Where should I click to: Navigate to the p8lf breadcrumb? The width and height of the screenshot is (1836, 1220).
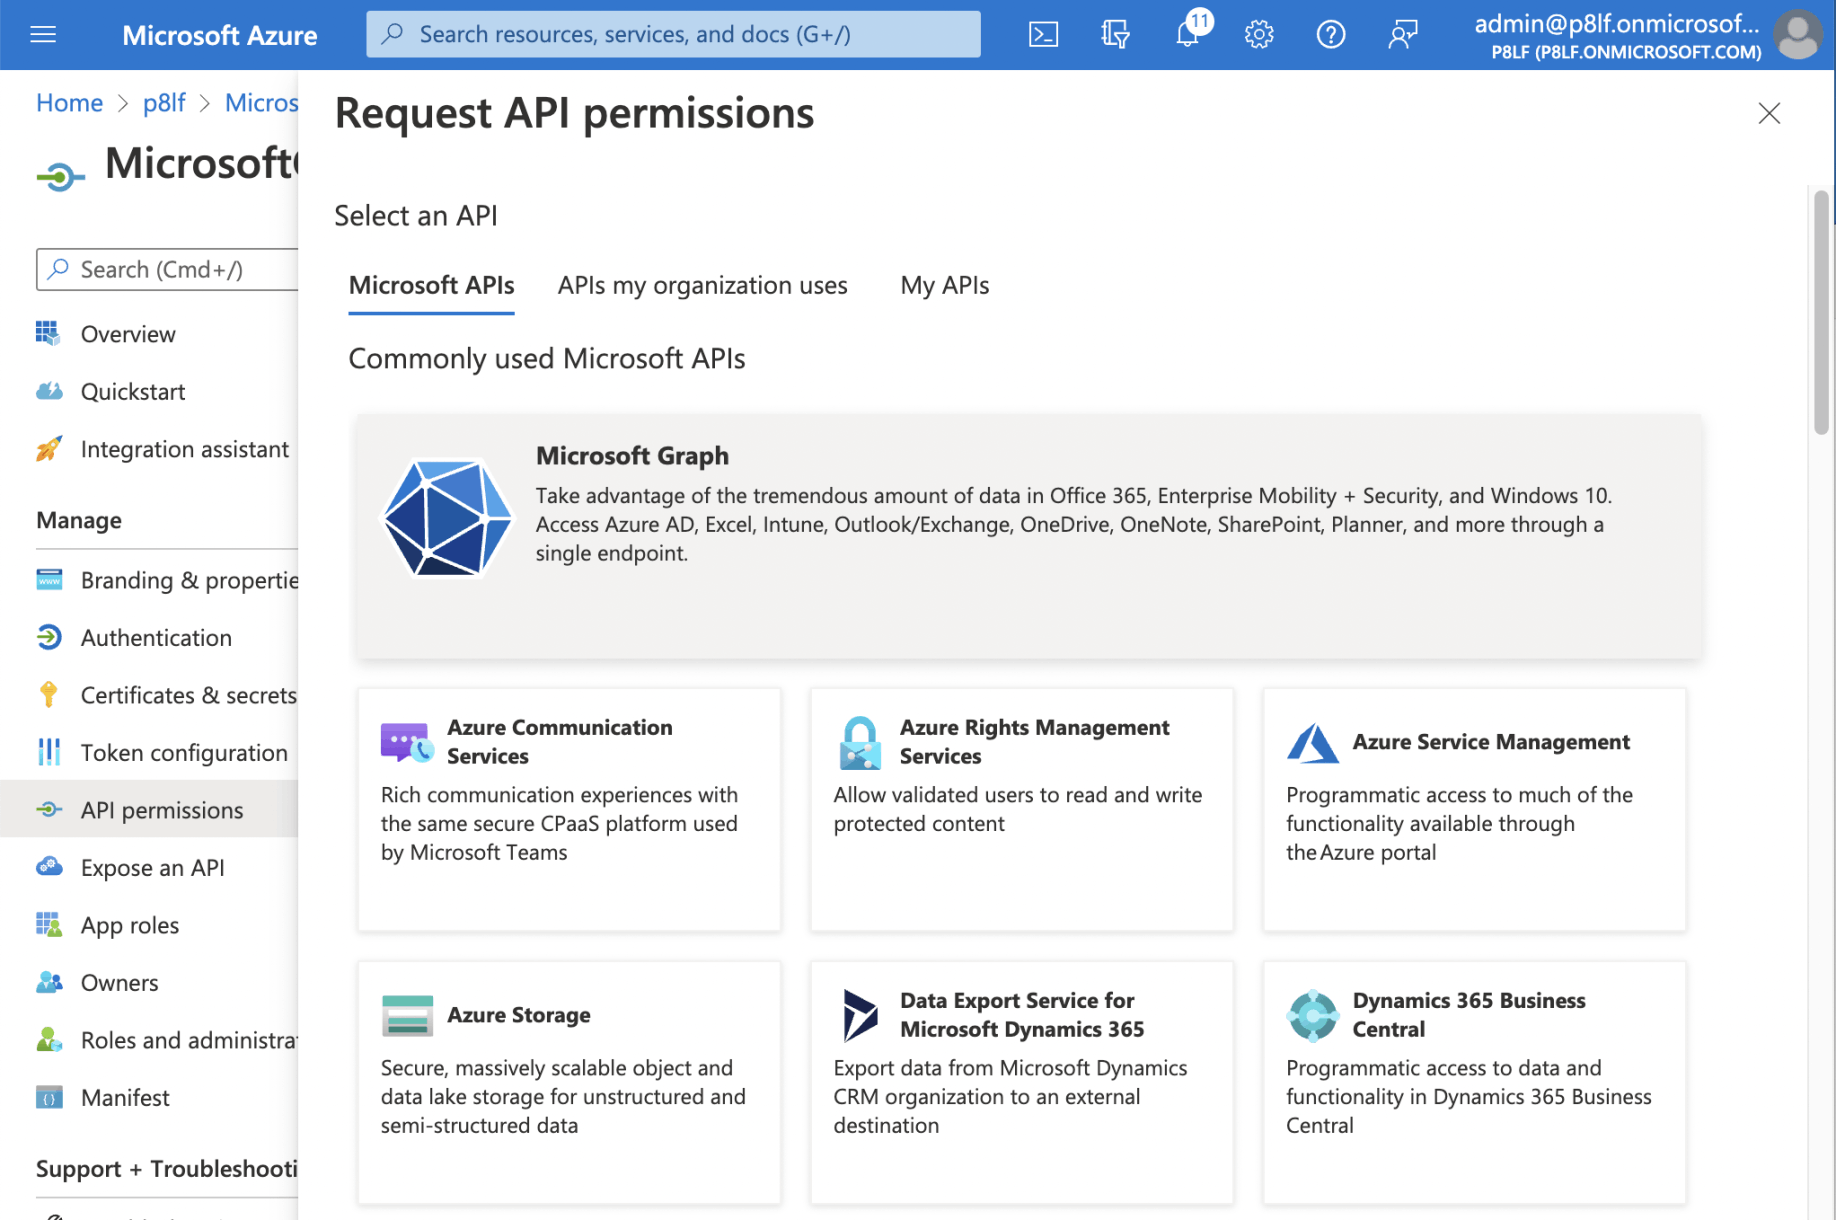tap(164, 103)
